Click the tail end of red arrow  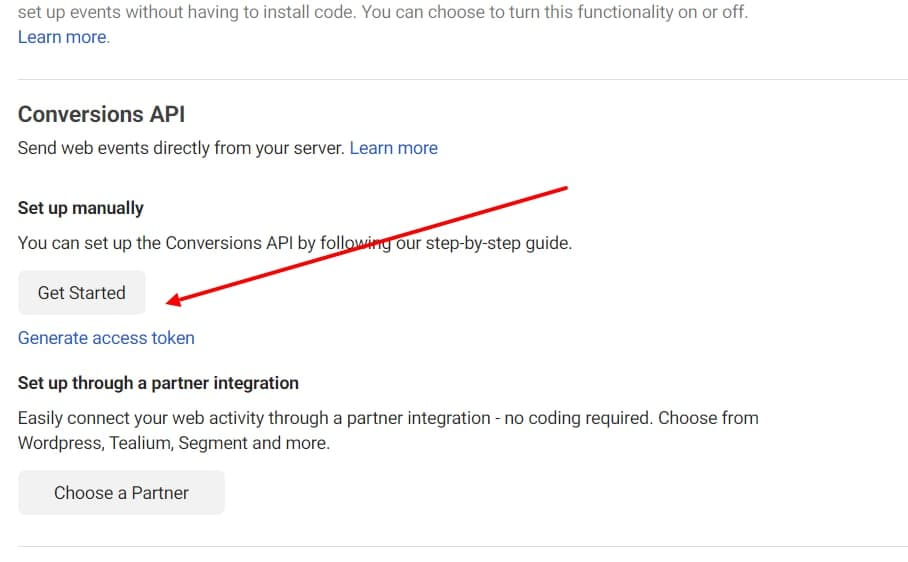coord(564,187)
